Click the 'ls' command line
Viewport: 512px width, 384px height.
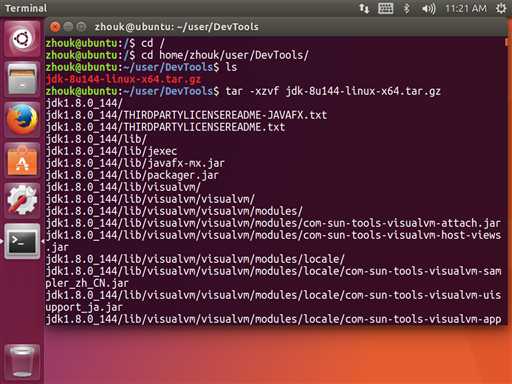click(x=142, y=67)
